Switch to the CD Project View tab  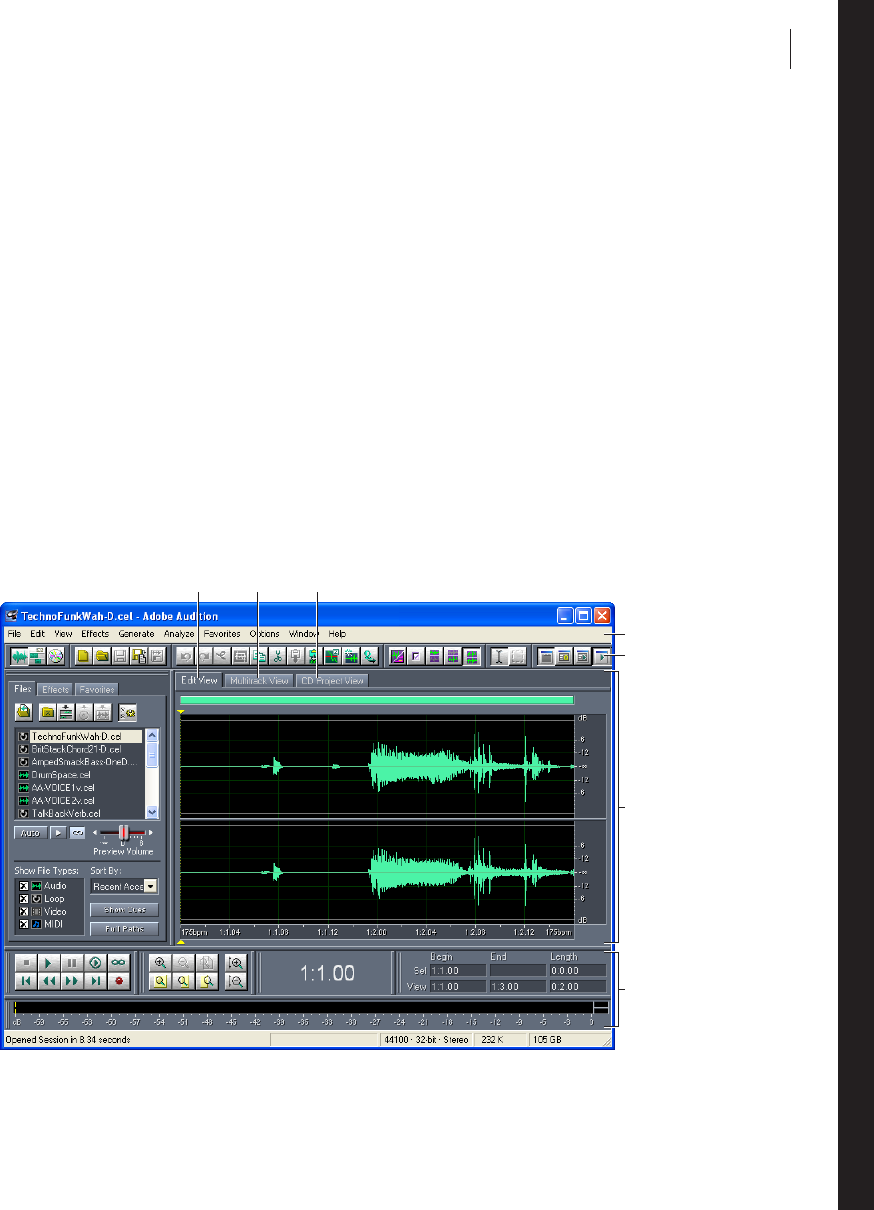tap(332, 680)
